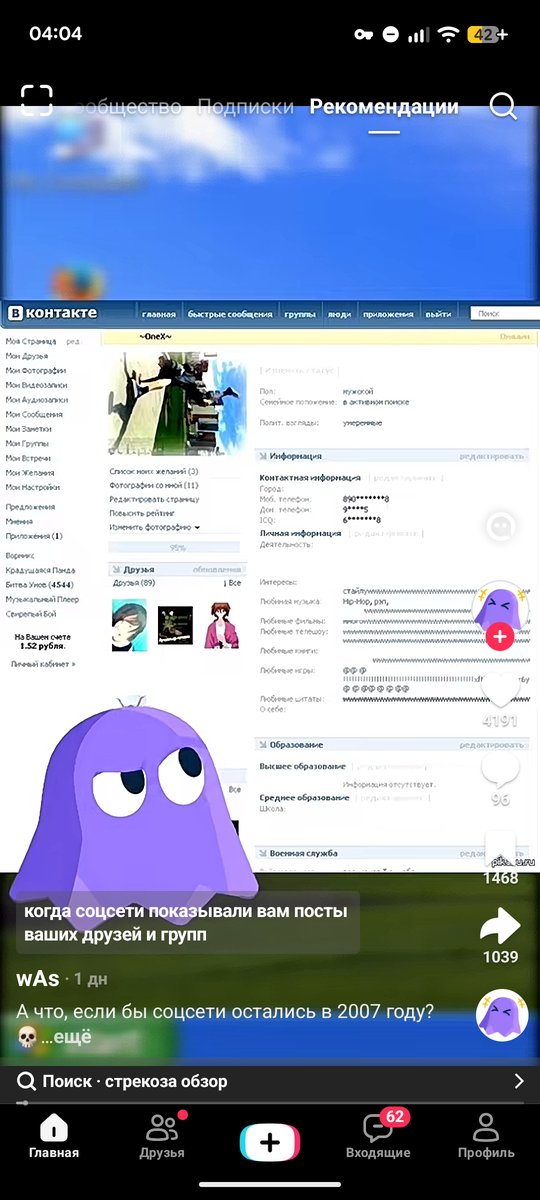Tap the magnifier icon in Поиск bar
This screenshot has width=540, height=1200.
[x=27, y=1081]
